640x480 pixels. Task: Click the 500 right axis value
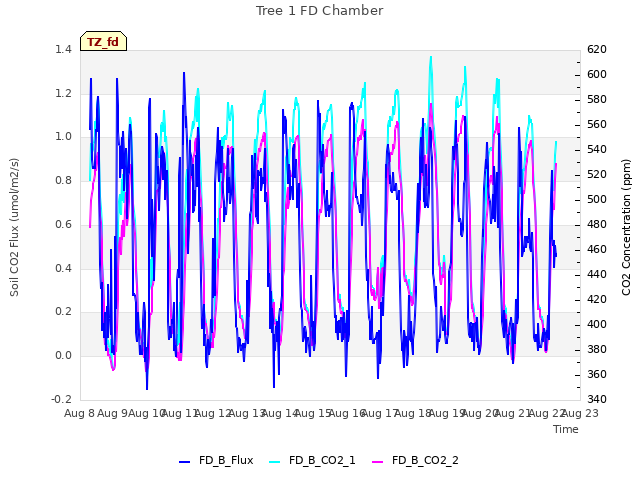point(597,200)
